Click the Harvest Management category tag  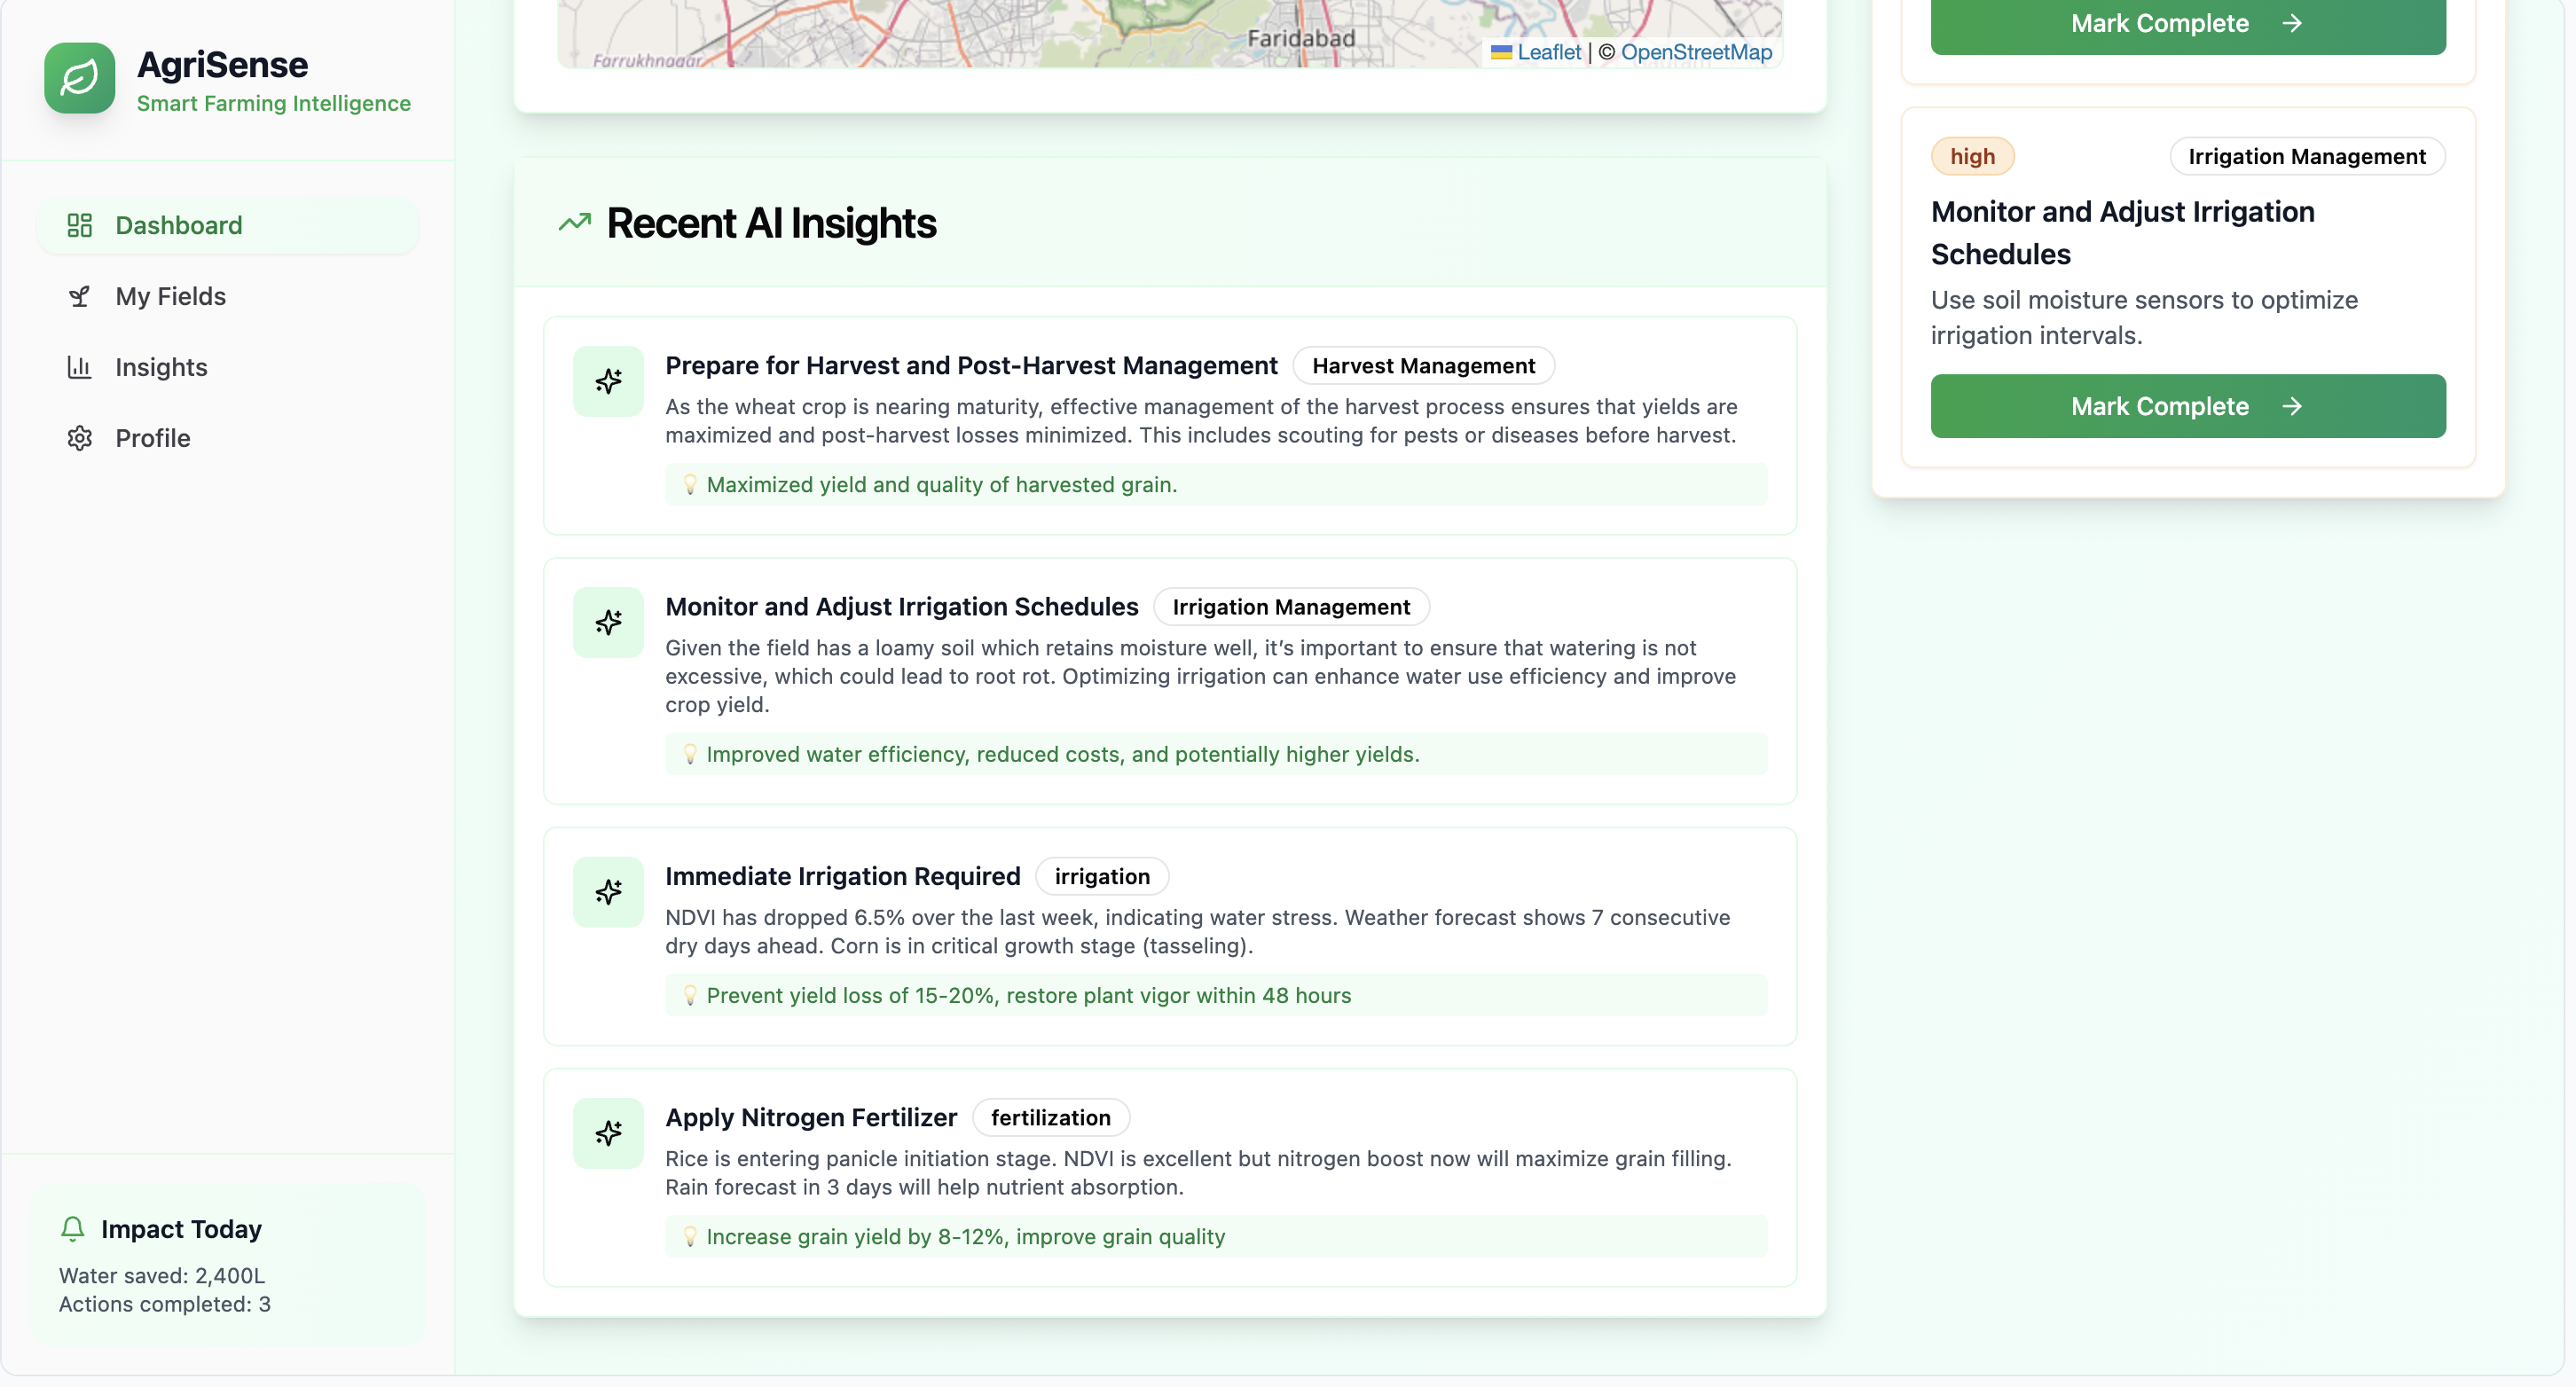coord(1422,366)
